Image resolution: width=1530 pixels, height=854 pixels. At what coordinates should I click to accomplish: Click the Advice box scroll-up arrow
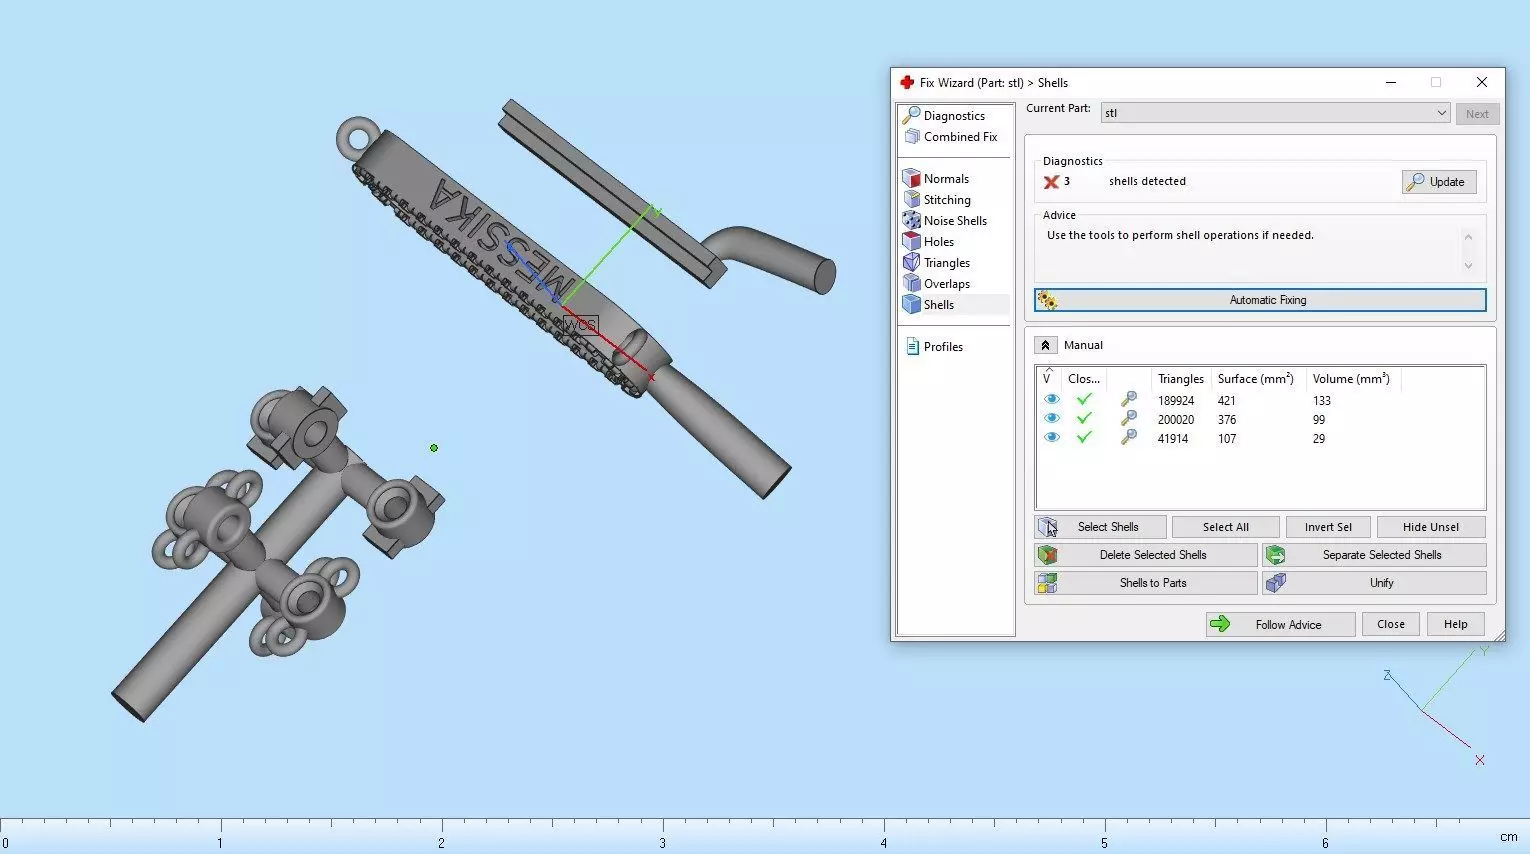1468,237
